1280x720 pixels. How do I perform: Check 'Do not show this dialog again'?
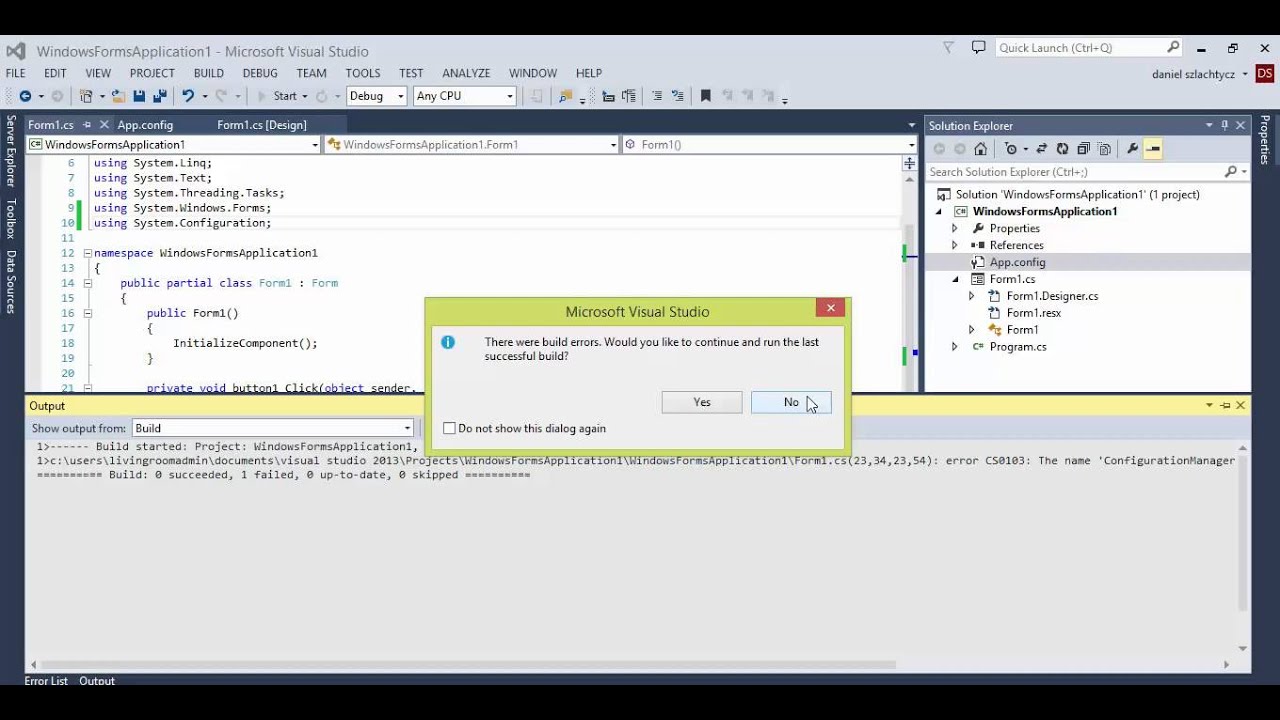pyautogui.click(x=450, y=428)
